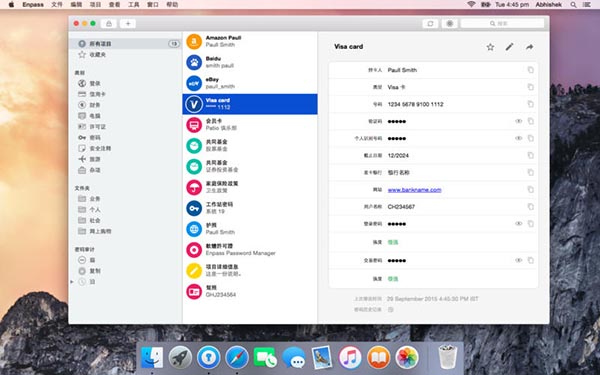
Task: Mark Visa card as favorite with star
Action: click(x=490, y=47)
